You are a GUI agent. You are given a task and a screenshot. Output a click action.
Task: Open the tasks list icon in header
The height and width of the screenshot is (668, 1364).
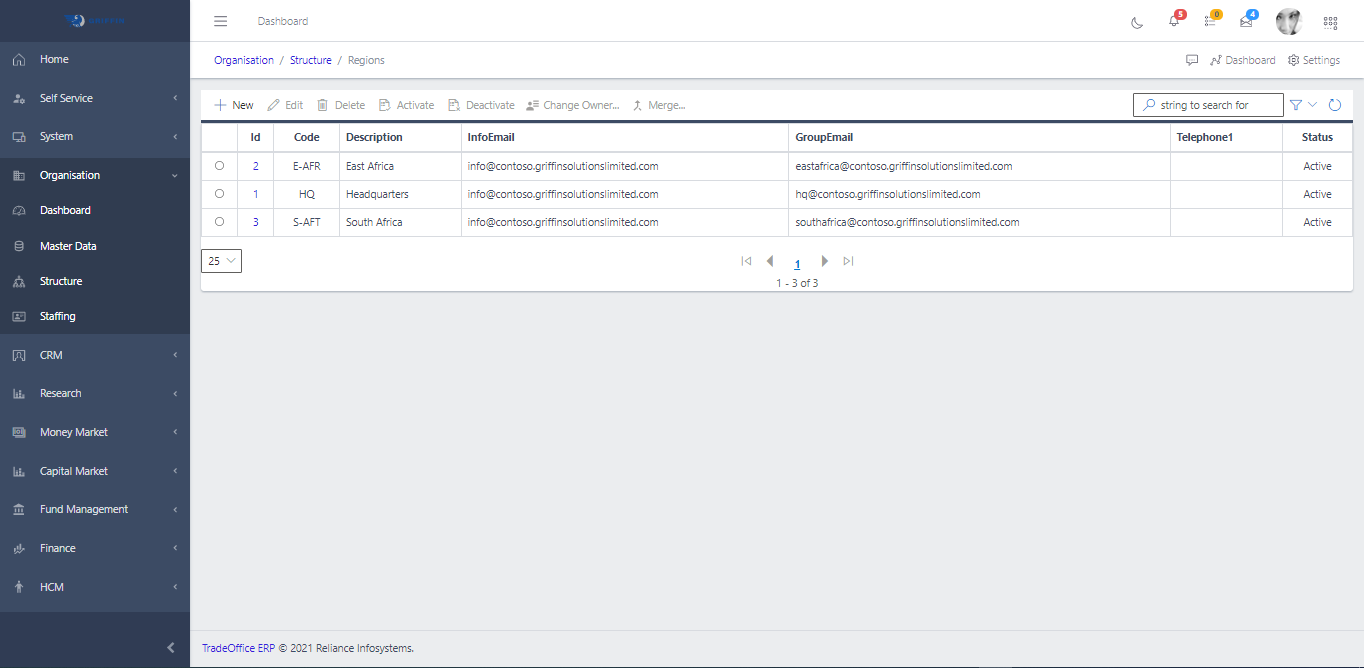[x=1210, y=22]
